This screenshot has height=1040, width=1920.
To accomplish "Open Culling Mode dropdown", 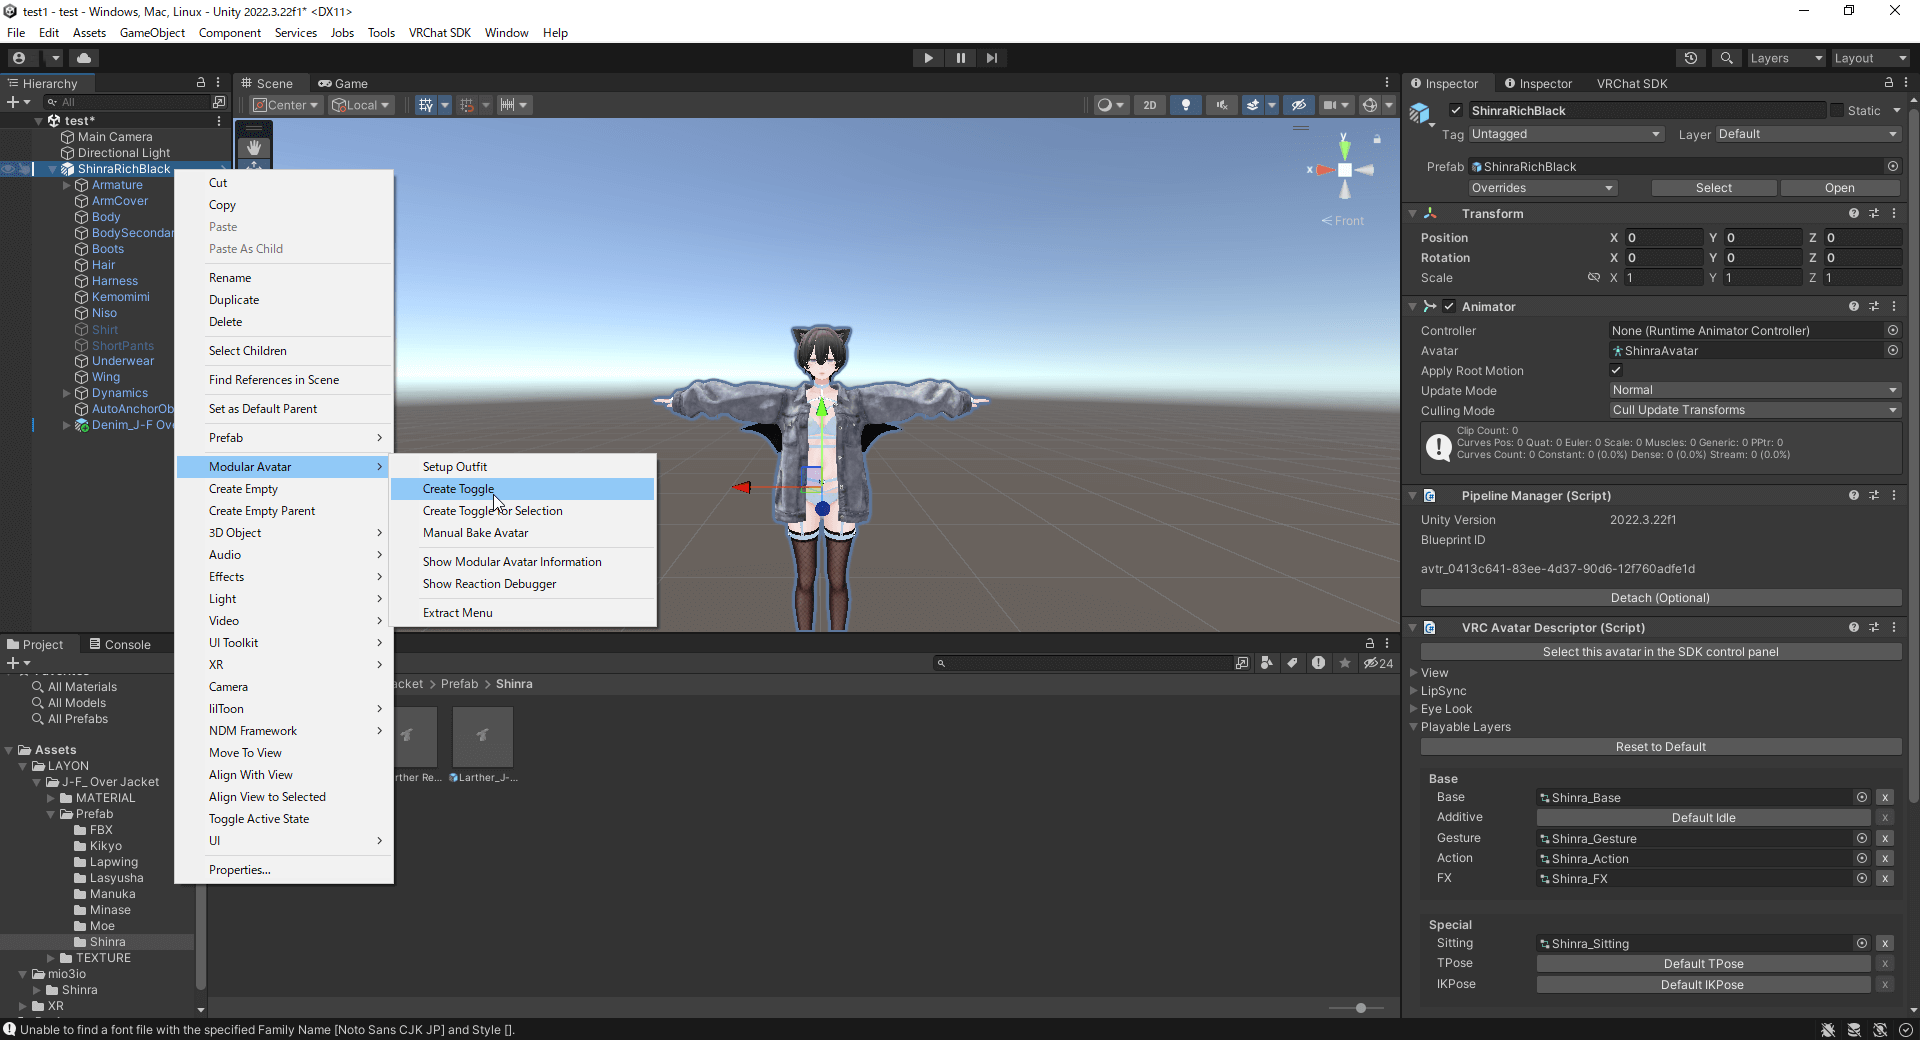I will click(x=1755, y=410).
